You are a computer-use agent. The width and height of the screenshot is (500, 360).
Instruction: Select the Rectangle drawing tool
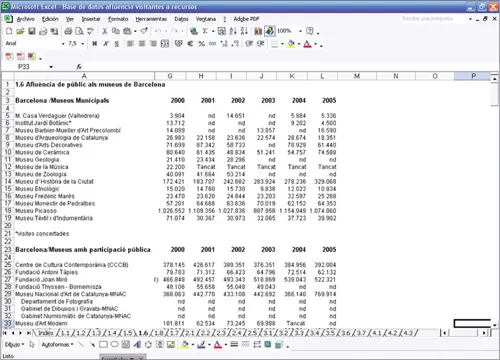pyautogui.click(x=103, y=344)
